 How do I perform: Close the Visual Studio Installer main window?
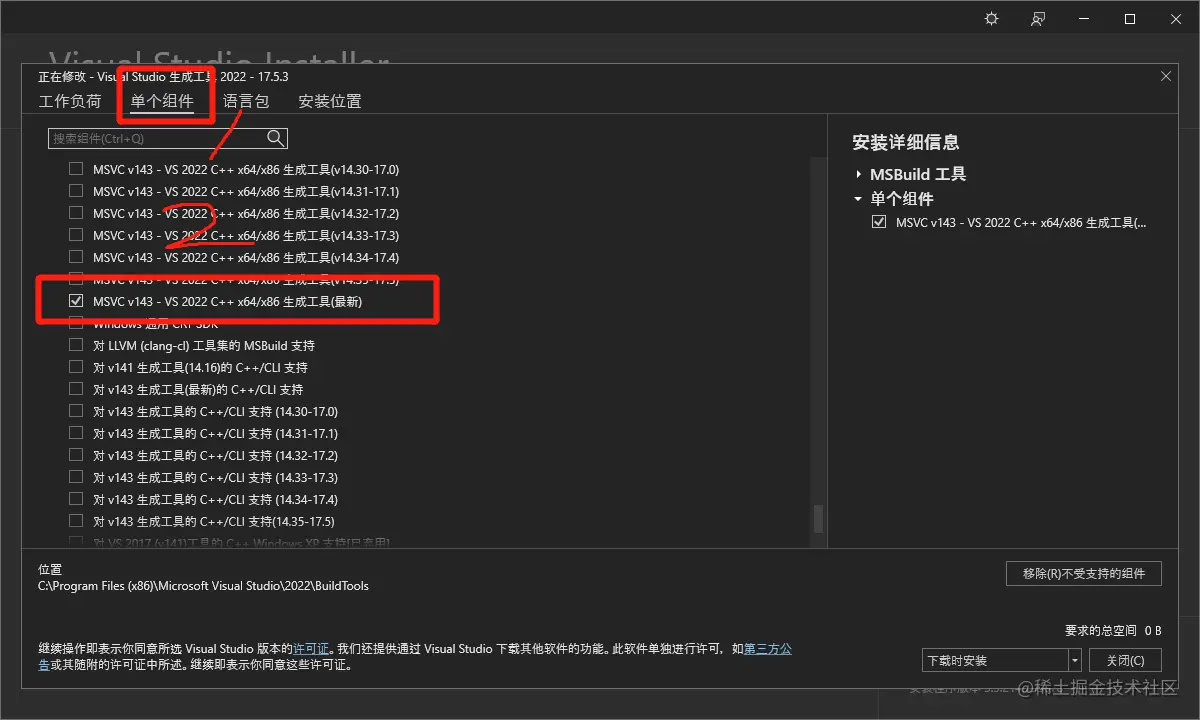click(x=1176, y=19)
